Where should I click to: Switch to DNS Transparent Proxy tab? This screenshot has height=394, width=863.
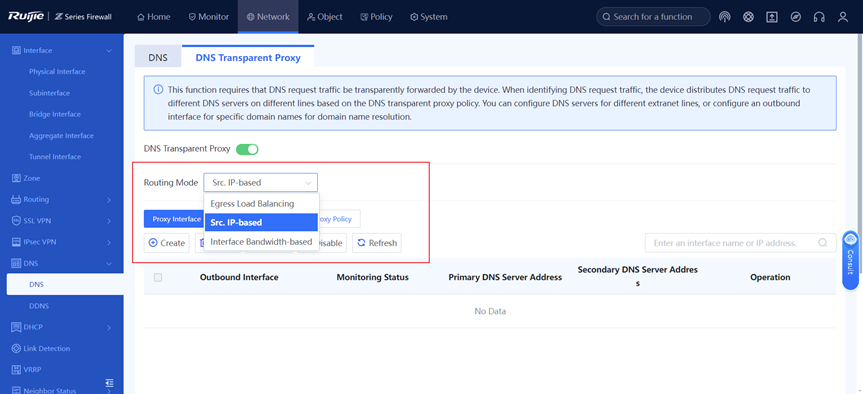248,57
